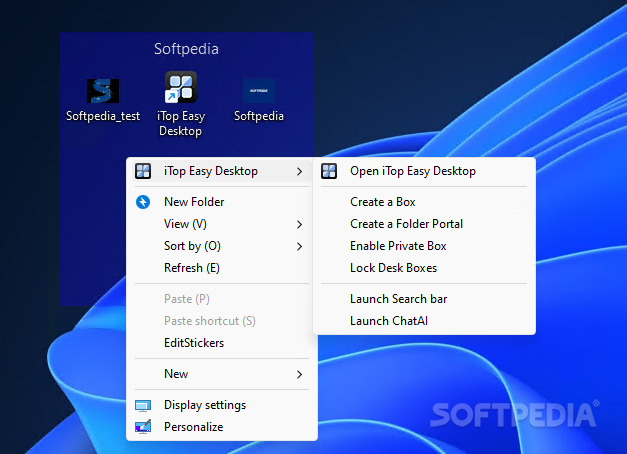Select Enable Private Box
This screenshot has width=627, height=454.
424,246
